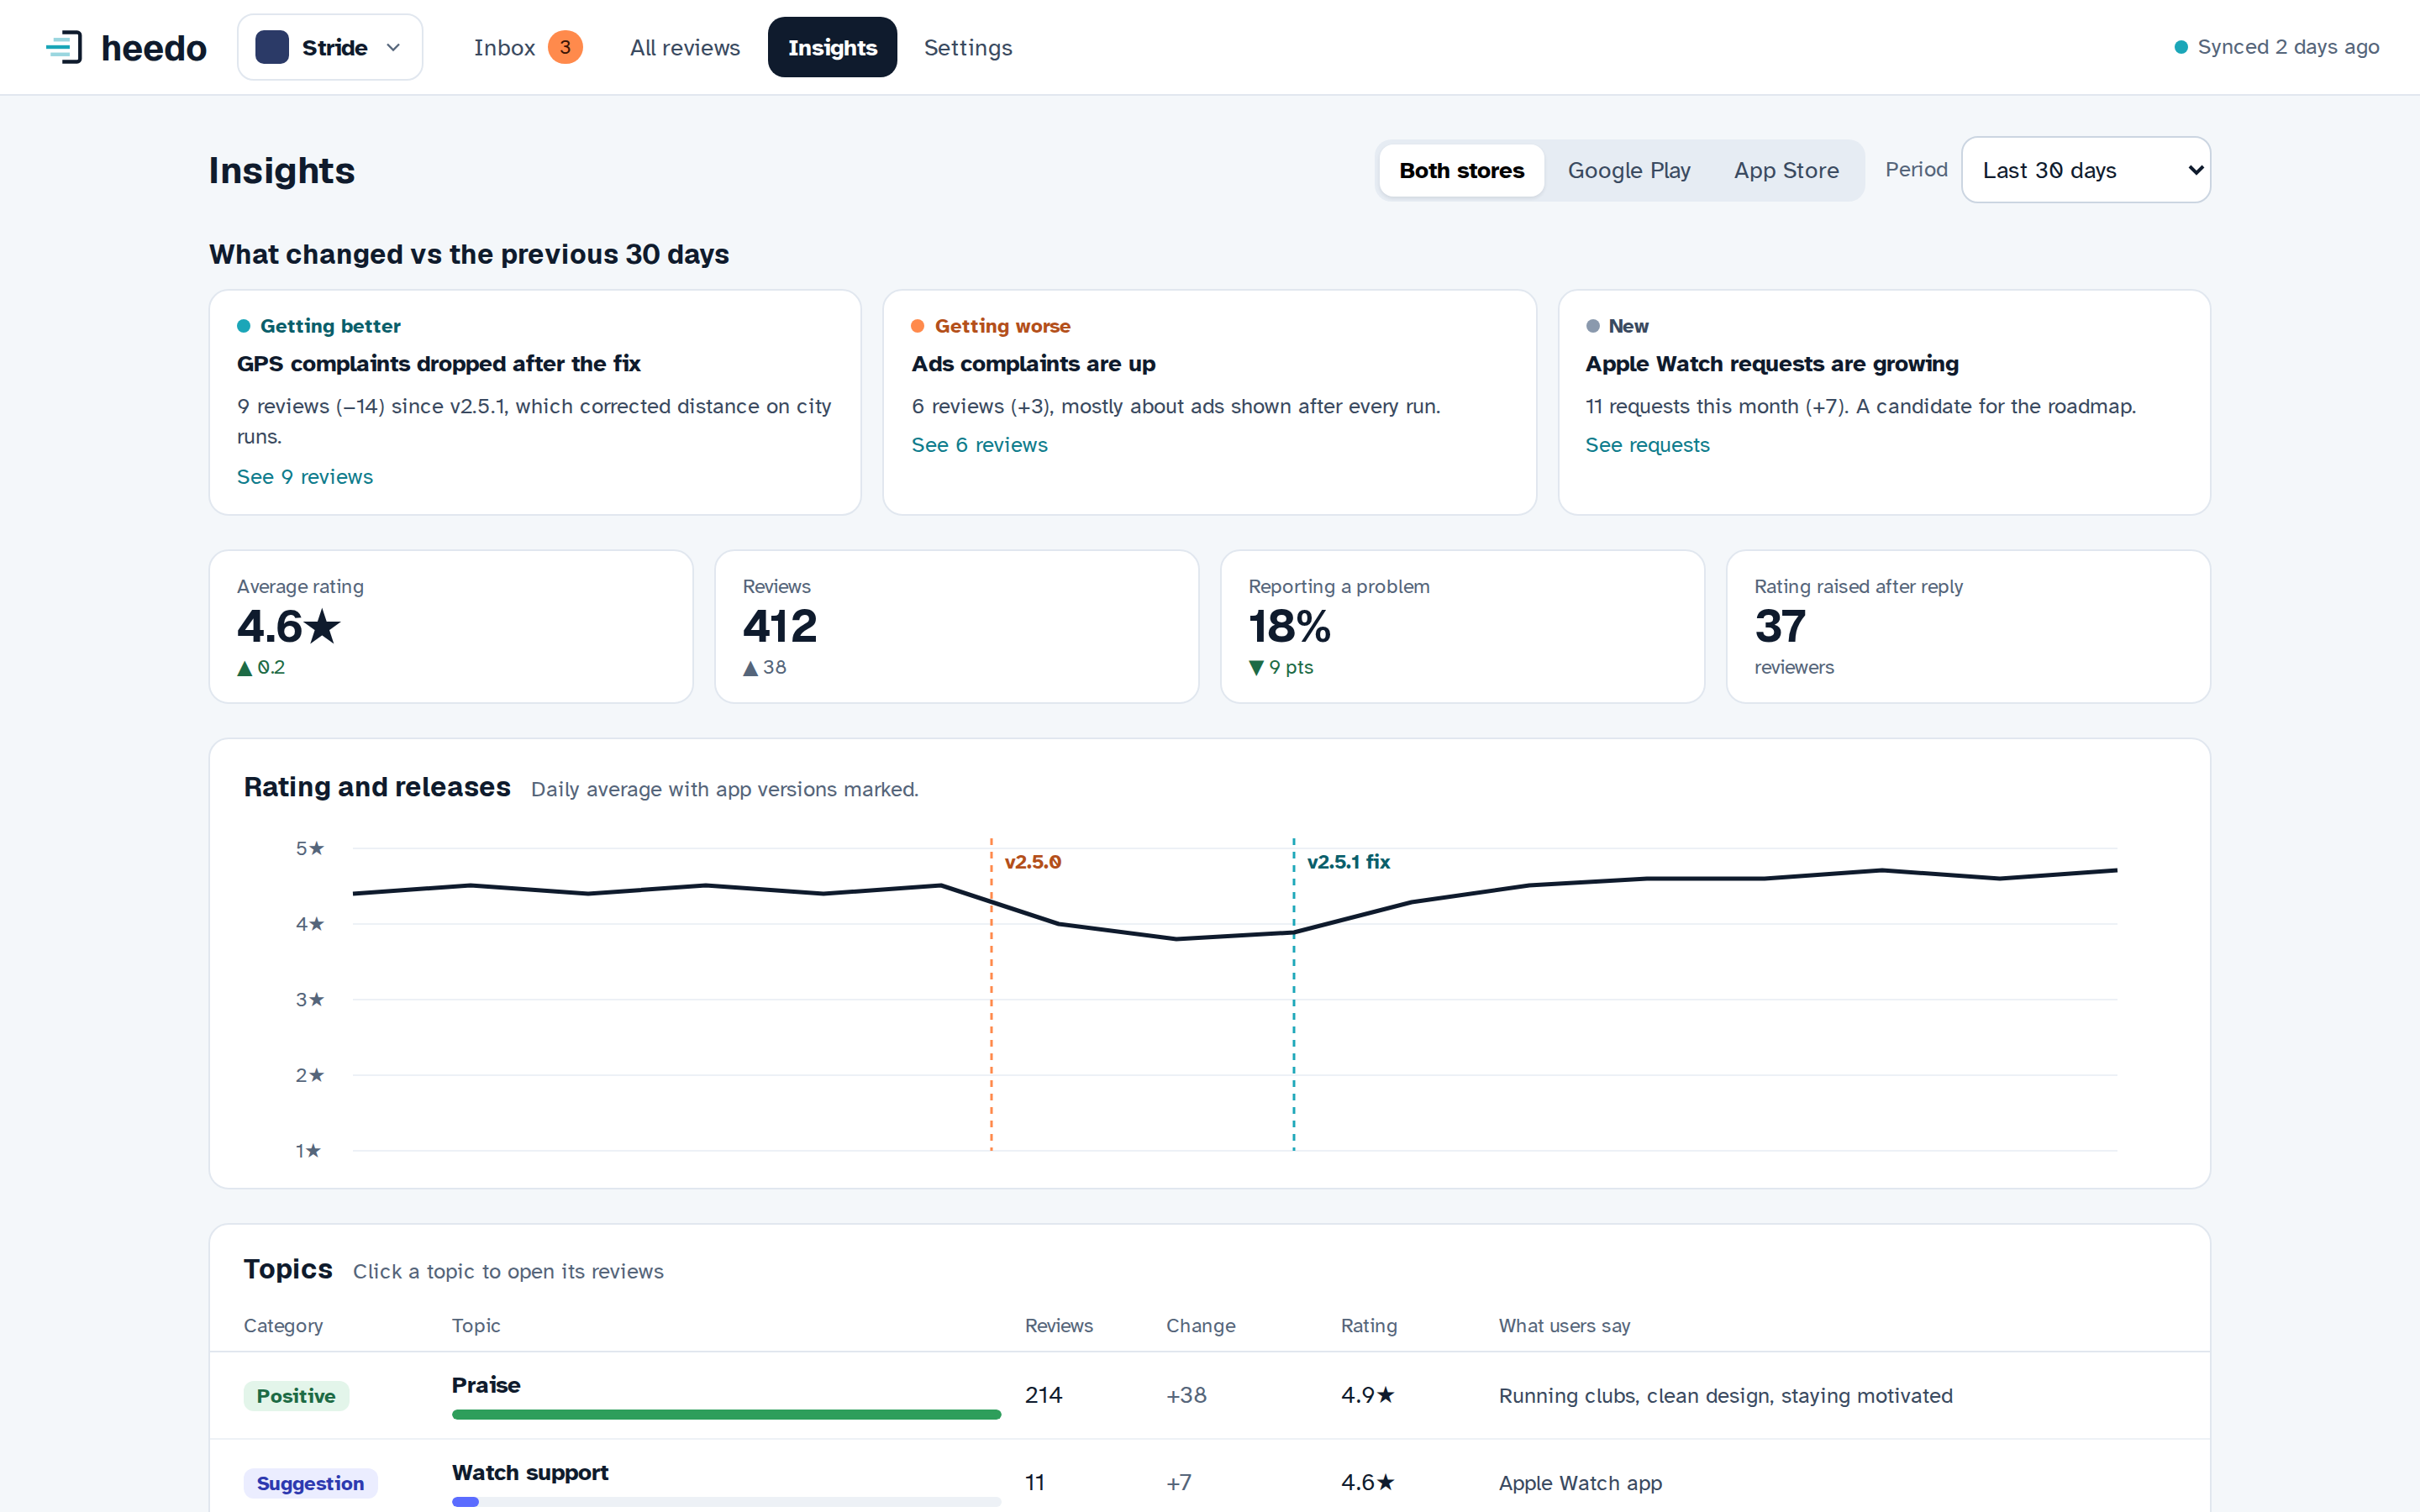Click the Synced 2 days ago text
Screen dimensions: 2420x1512
(2288, 47)
